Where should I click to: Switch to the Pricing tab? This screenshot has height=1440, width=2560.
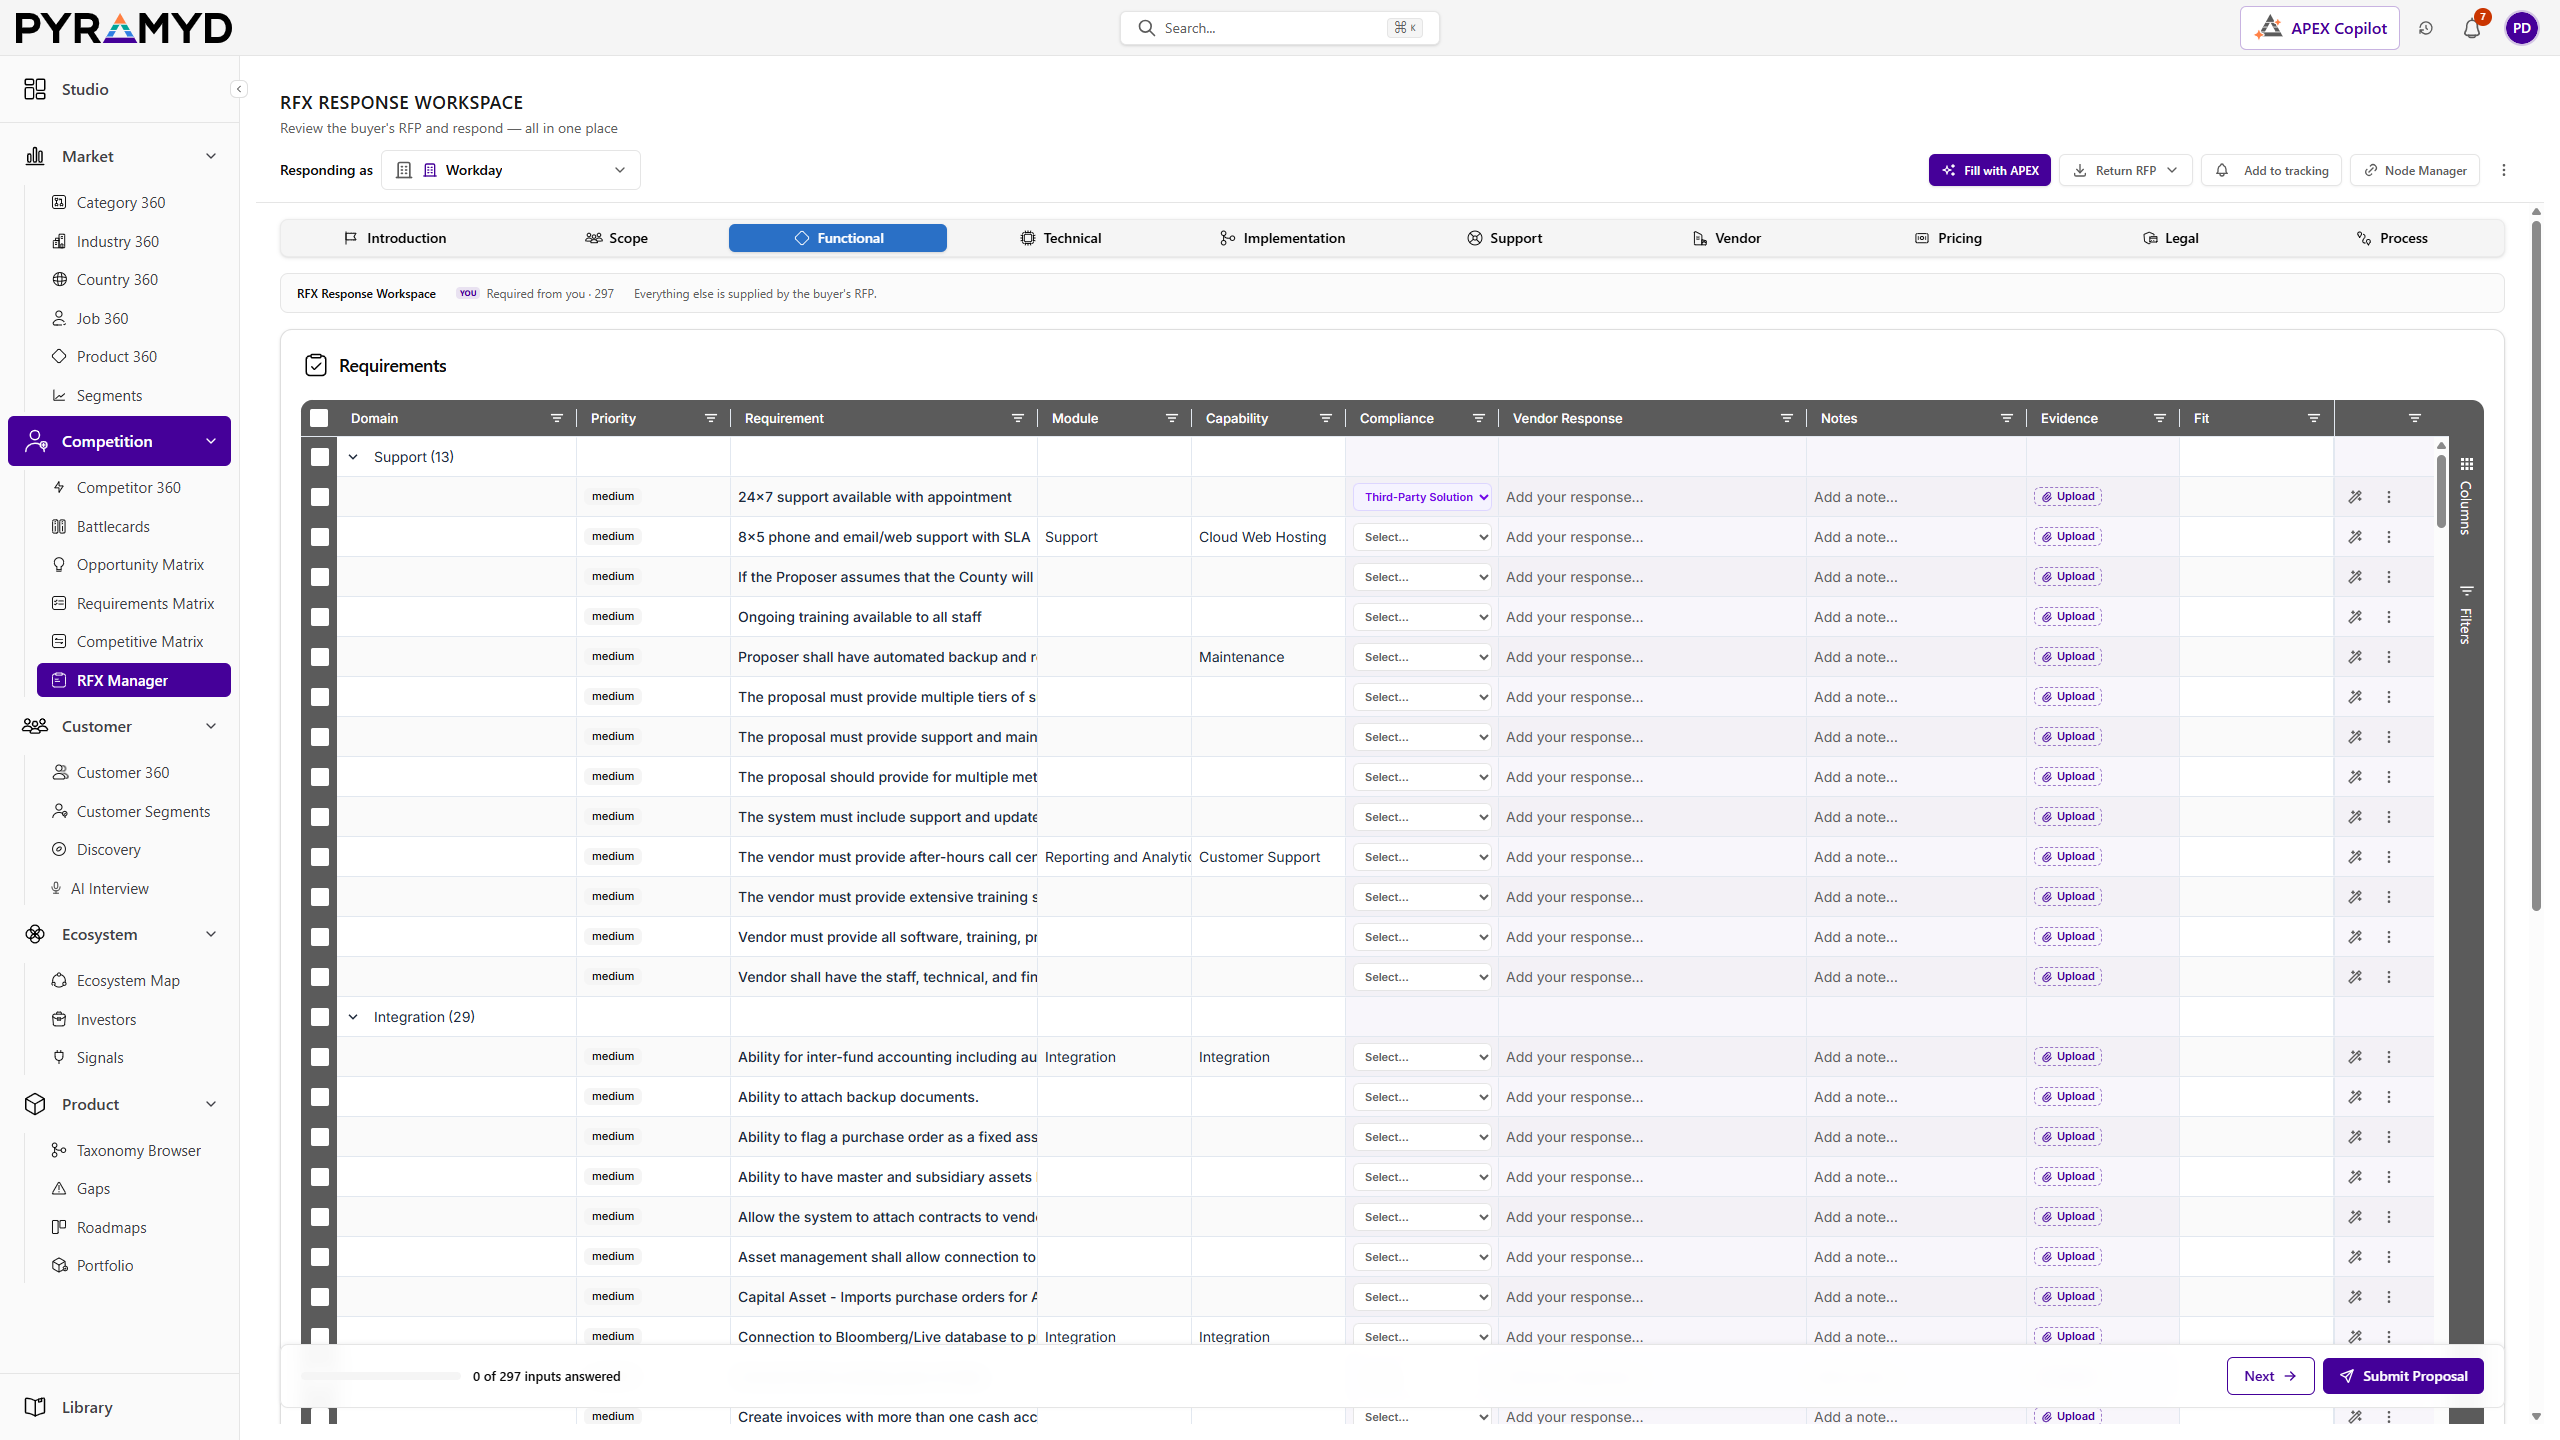(1948, 238)
